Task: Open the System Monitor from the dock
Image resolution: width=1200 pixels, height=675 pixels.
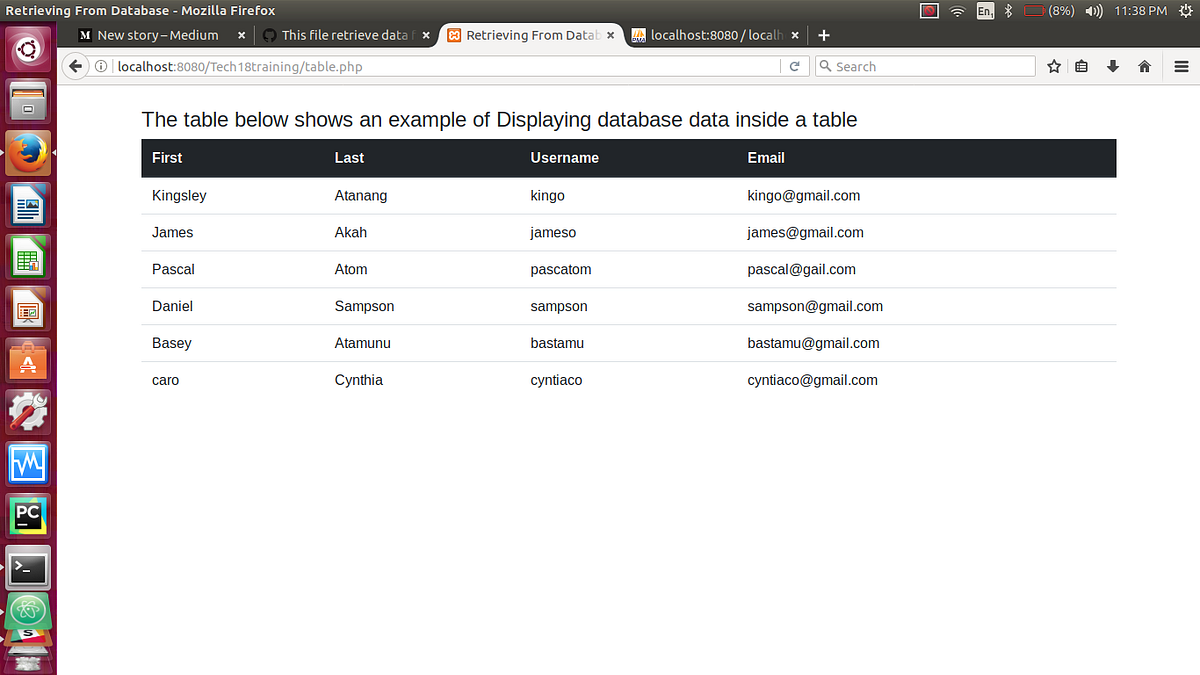Action: [27, 463]
